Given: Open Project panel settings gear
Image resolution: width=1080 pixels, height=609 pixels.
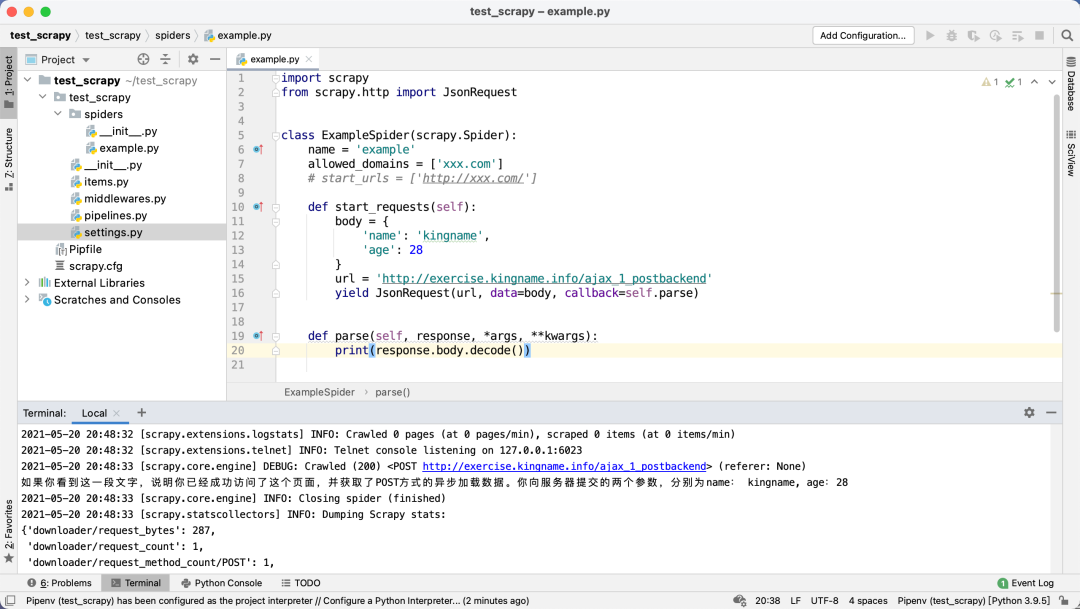Looking at the screenshot, I should (x=193, y=59).
